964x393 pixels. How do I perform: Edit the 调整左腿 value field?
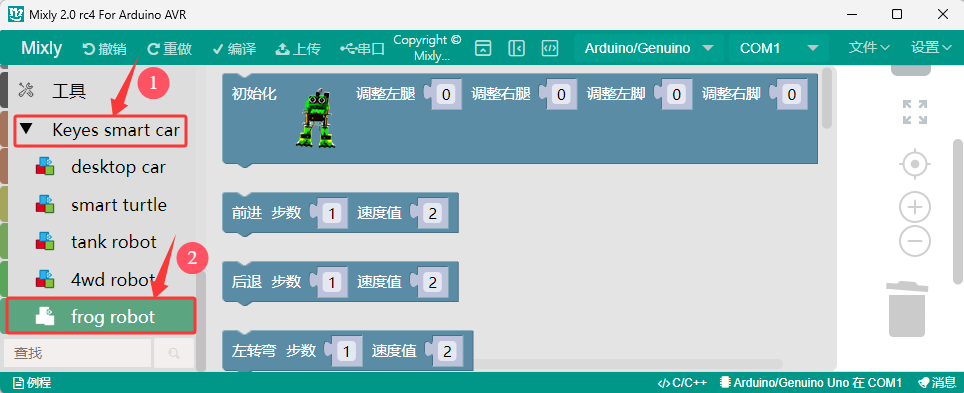coord(446,94)
